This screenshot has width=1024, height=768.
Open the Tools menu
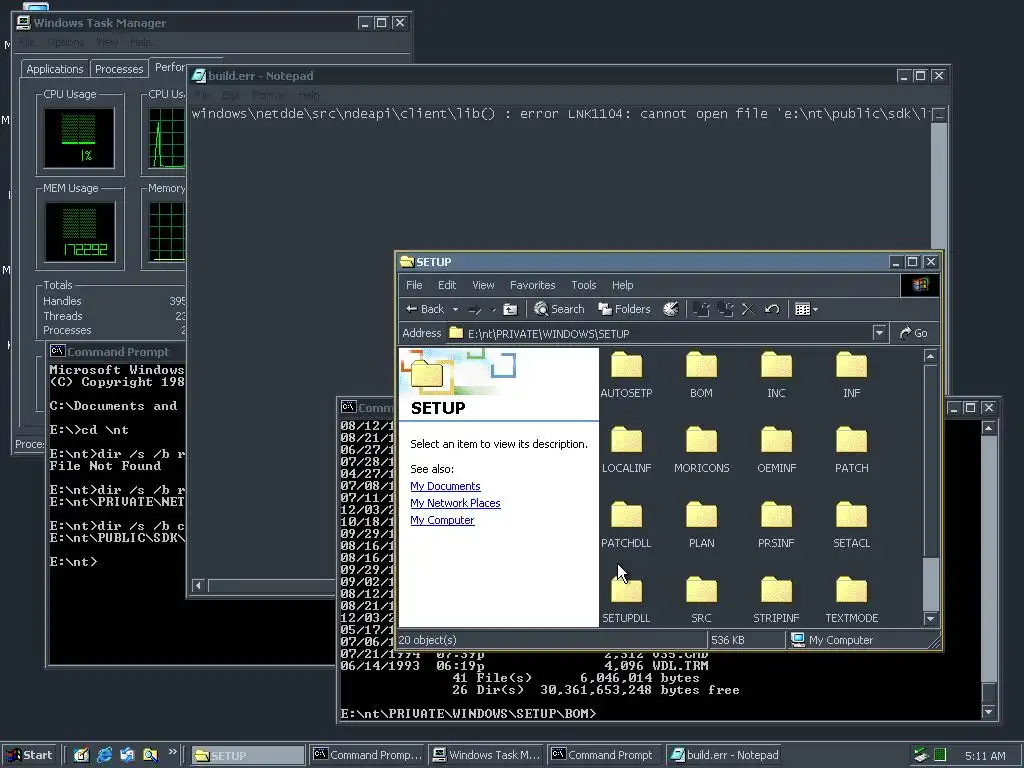pyautogui.click(x=583, y=285)
